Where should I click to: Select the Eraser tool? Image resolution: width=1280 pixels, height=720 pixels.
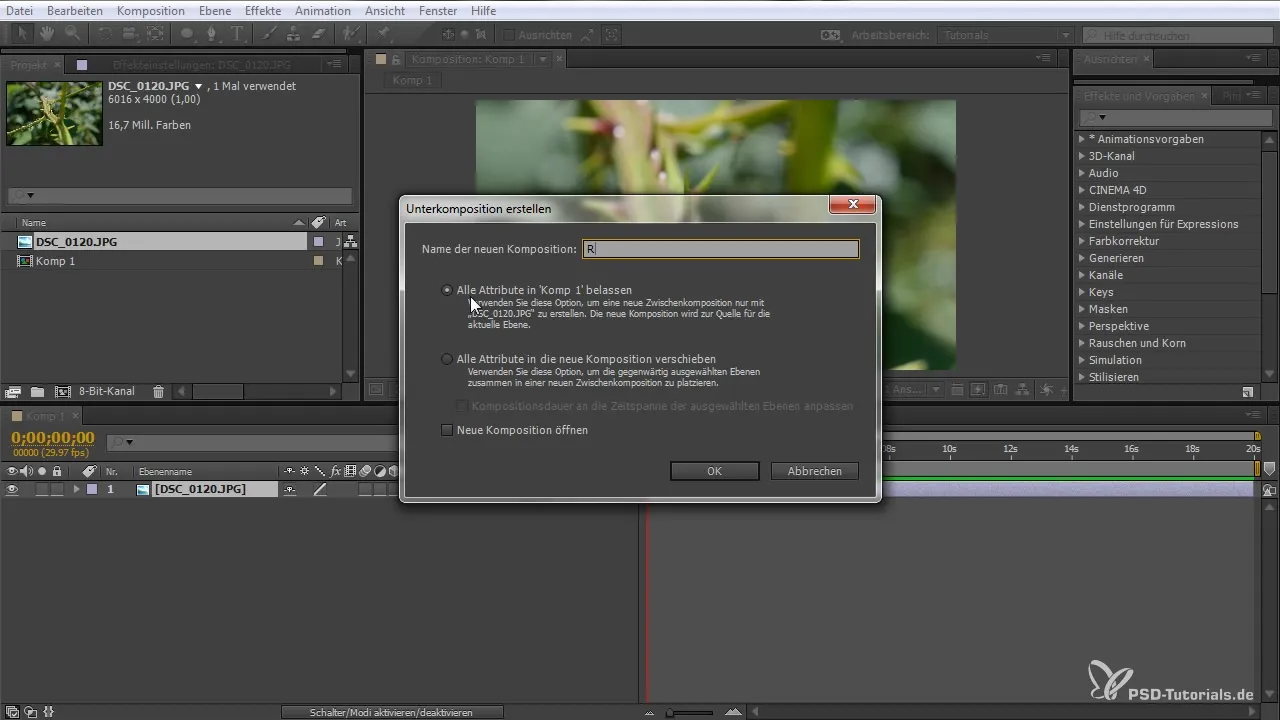point(318,34)
